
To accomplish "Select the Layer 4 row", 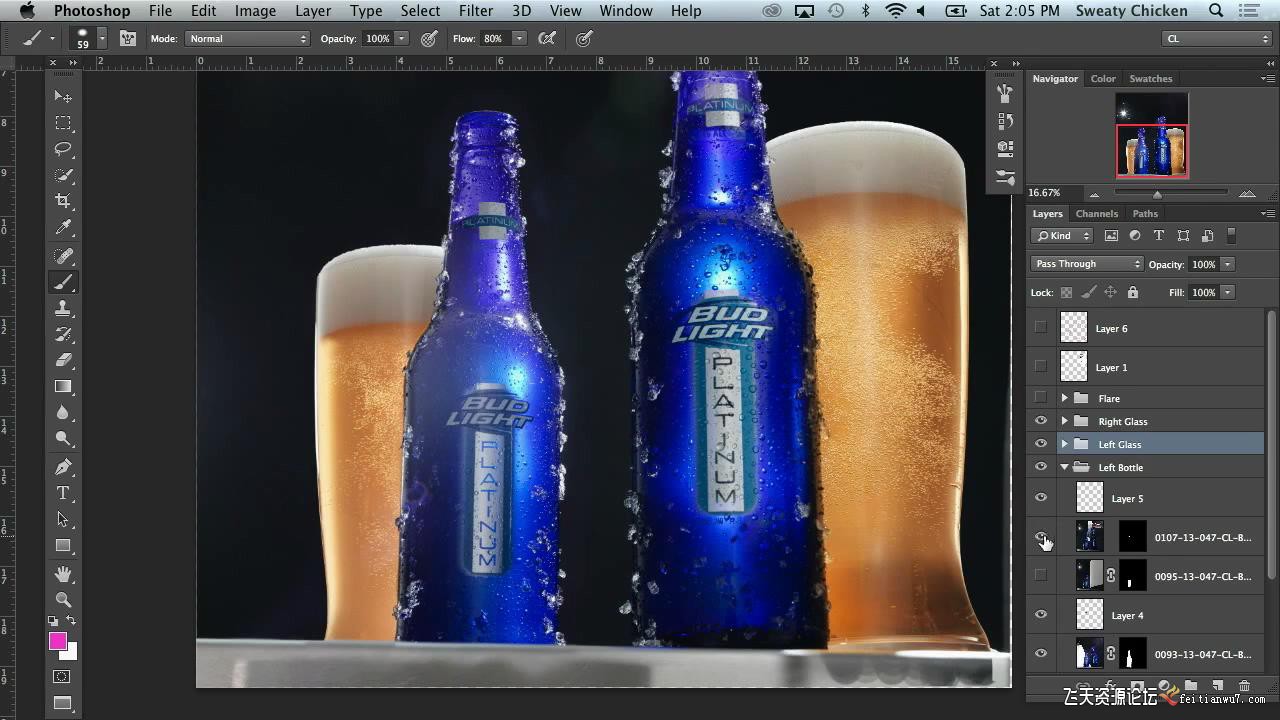I will coord(1160,615).
